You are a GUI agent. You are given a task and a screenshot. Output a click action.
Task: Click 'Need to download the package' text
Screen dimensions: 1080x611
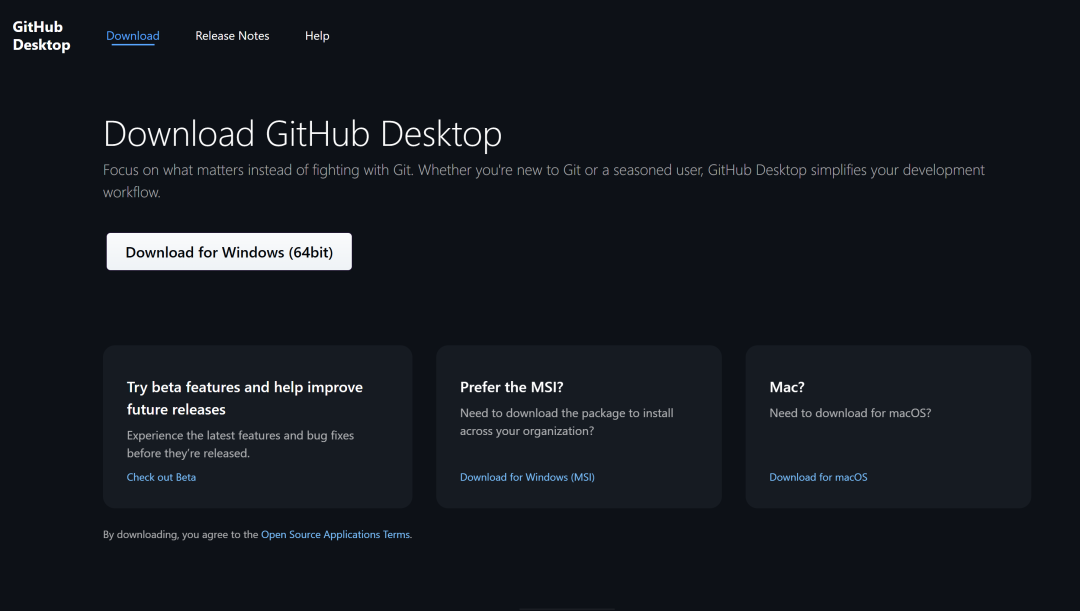pyautogui.click(x=567, y=422)
